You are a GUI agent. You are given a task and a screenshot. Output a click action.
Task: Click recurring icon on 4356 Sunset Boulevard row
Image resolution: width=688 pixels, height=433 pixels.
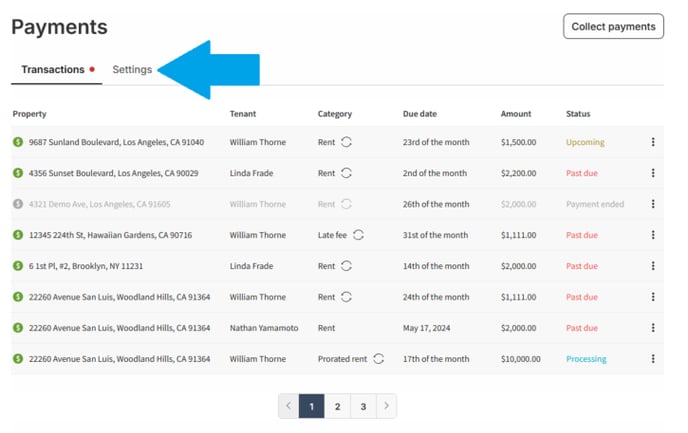pyautogui.click(x=346, y=173)
